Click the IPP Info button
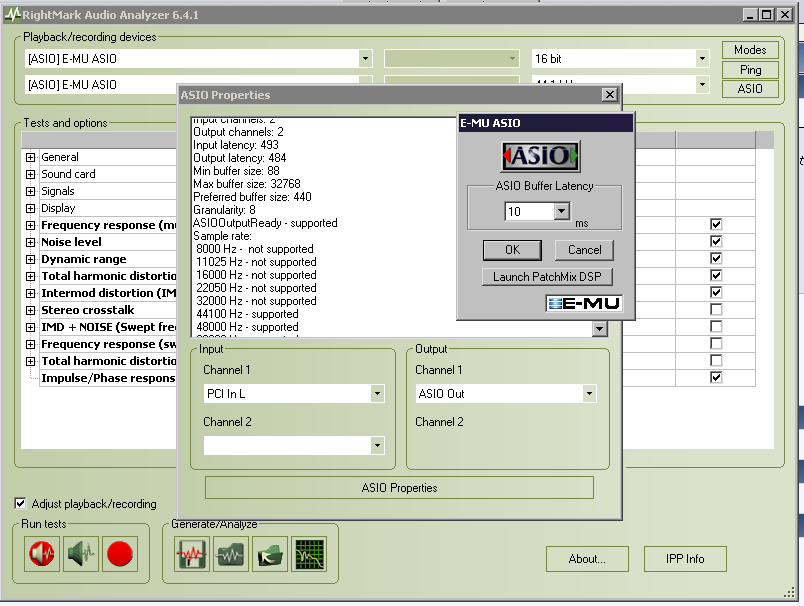Image resolution: width=804 pixels, height=606 pixels. pyautogui.click(x=685, y=559)
